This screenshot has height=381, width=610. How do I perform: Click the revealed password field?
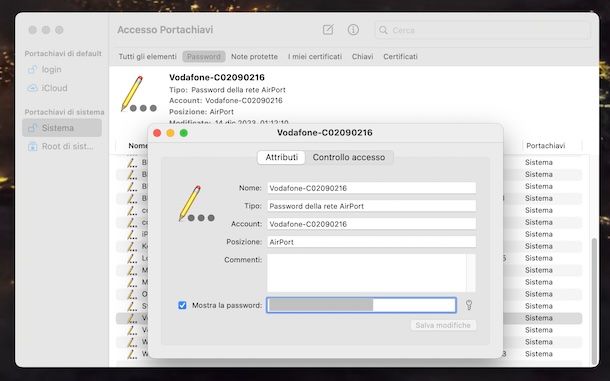[x=361, y=305]
